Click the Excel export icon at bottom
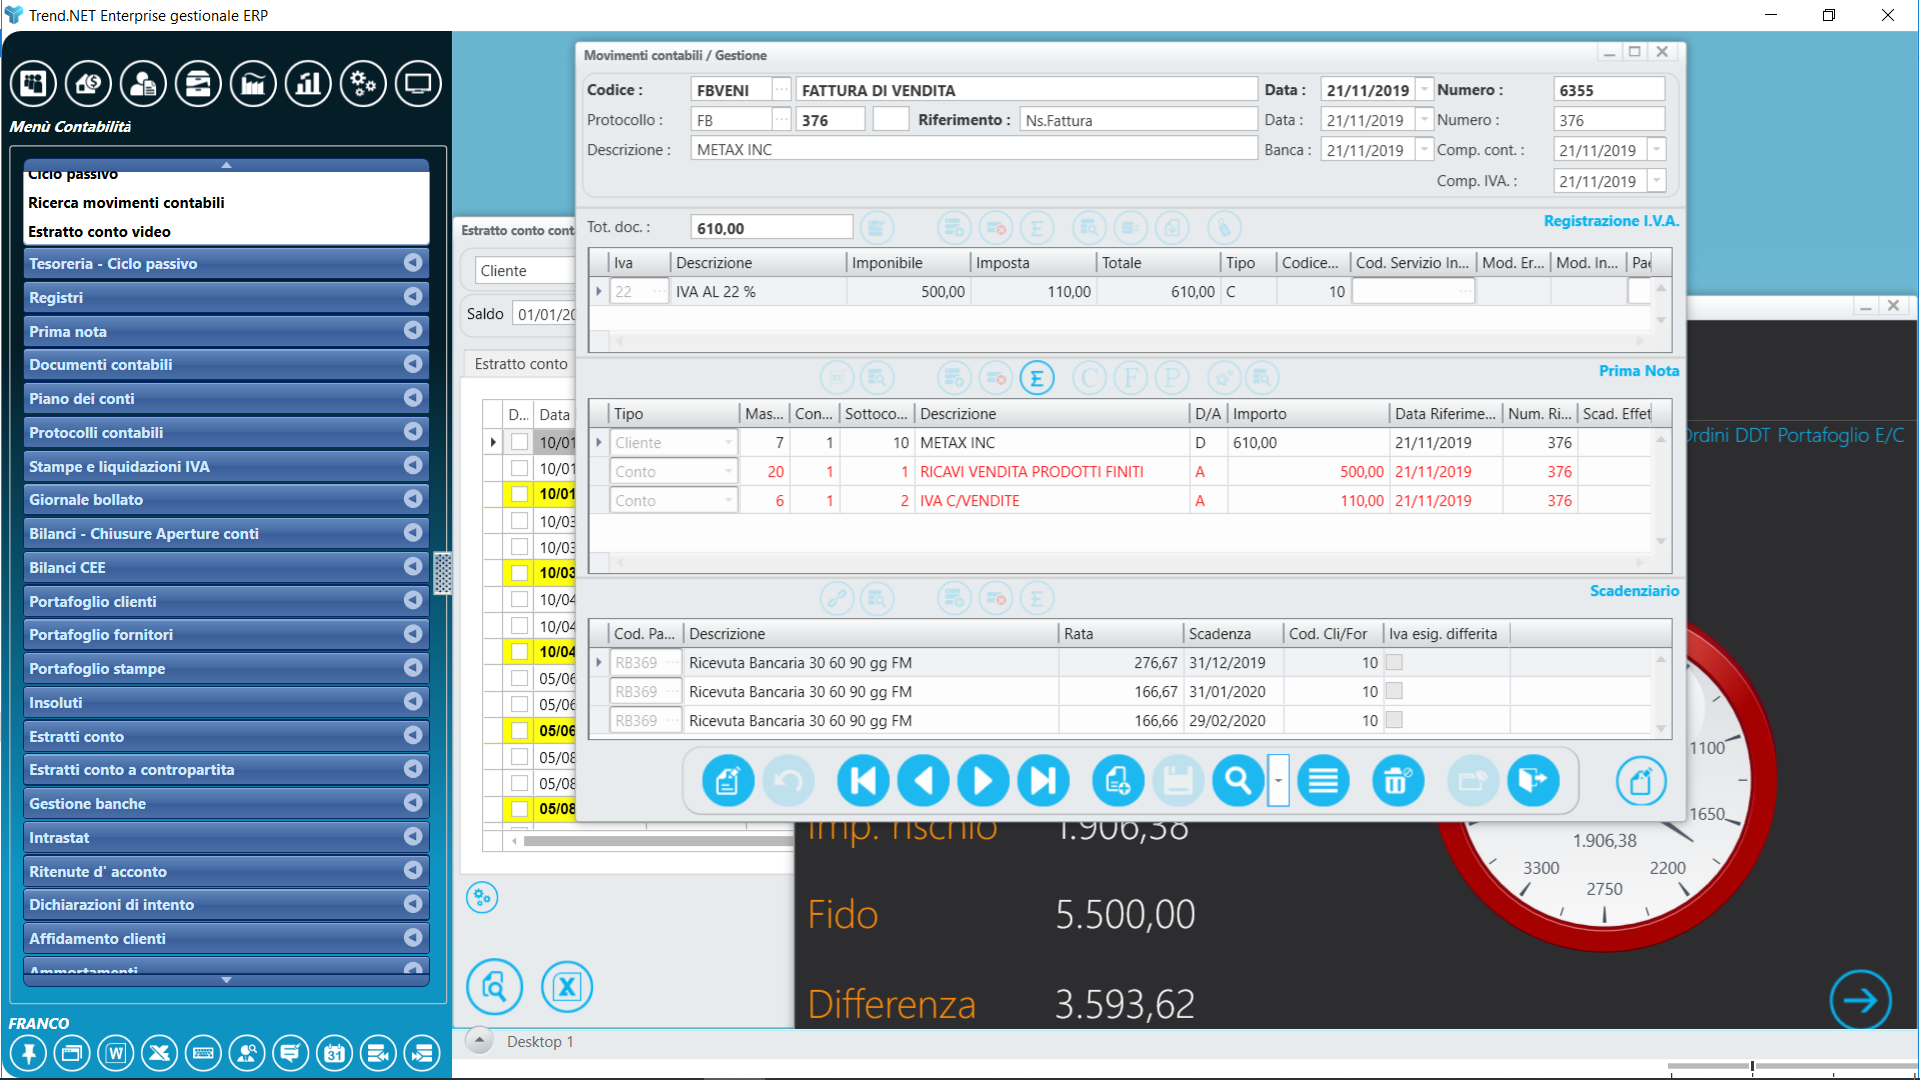Viewport: 1920px width, 1080px height. (566, 987)
